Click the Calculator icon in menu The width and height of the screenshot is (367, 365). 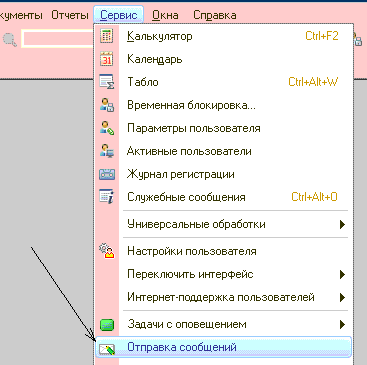click(x=107, y=36)
